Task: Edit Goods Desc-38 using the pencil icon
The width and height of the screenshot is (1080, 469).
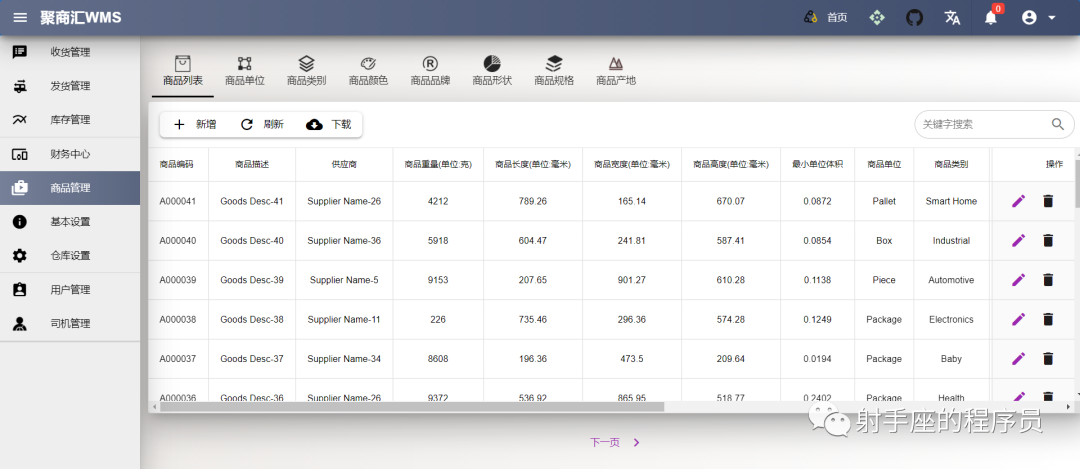Action: pos(1019,320)
